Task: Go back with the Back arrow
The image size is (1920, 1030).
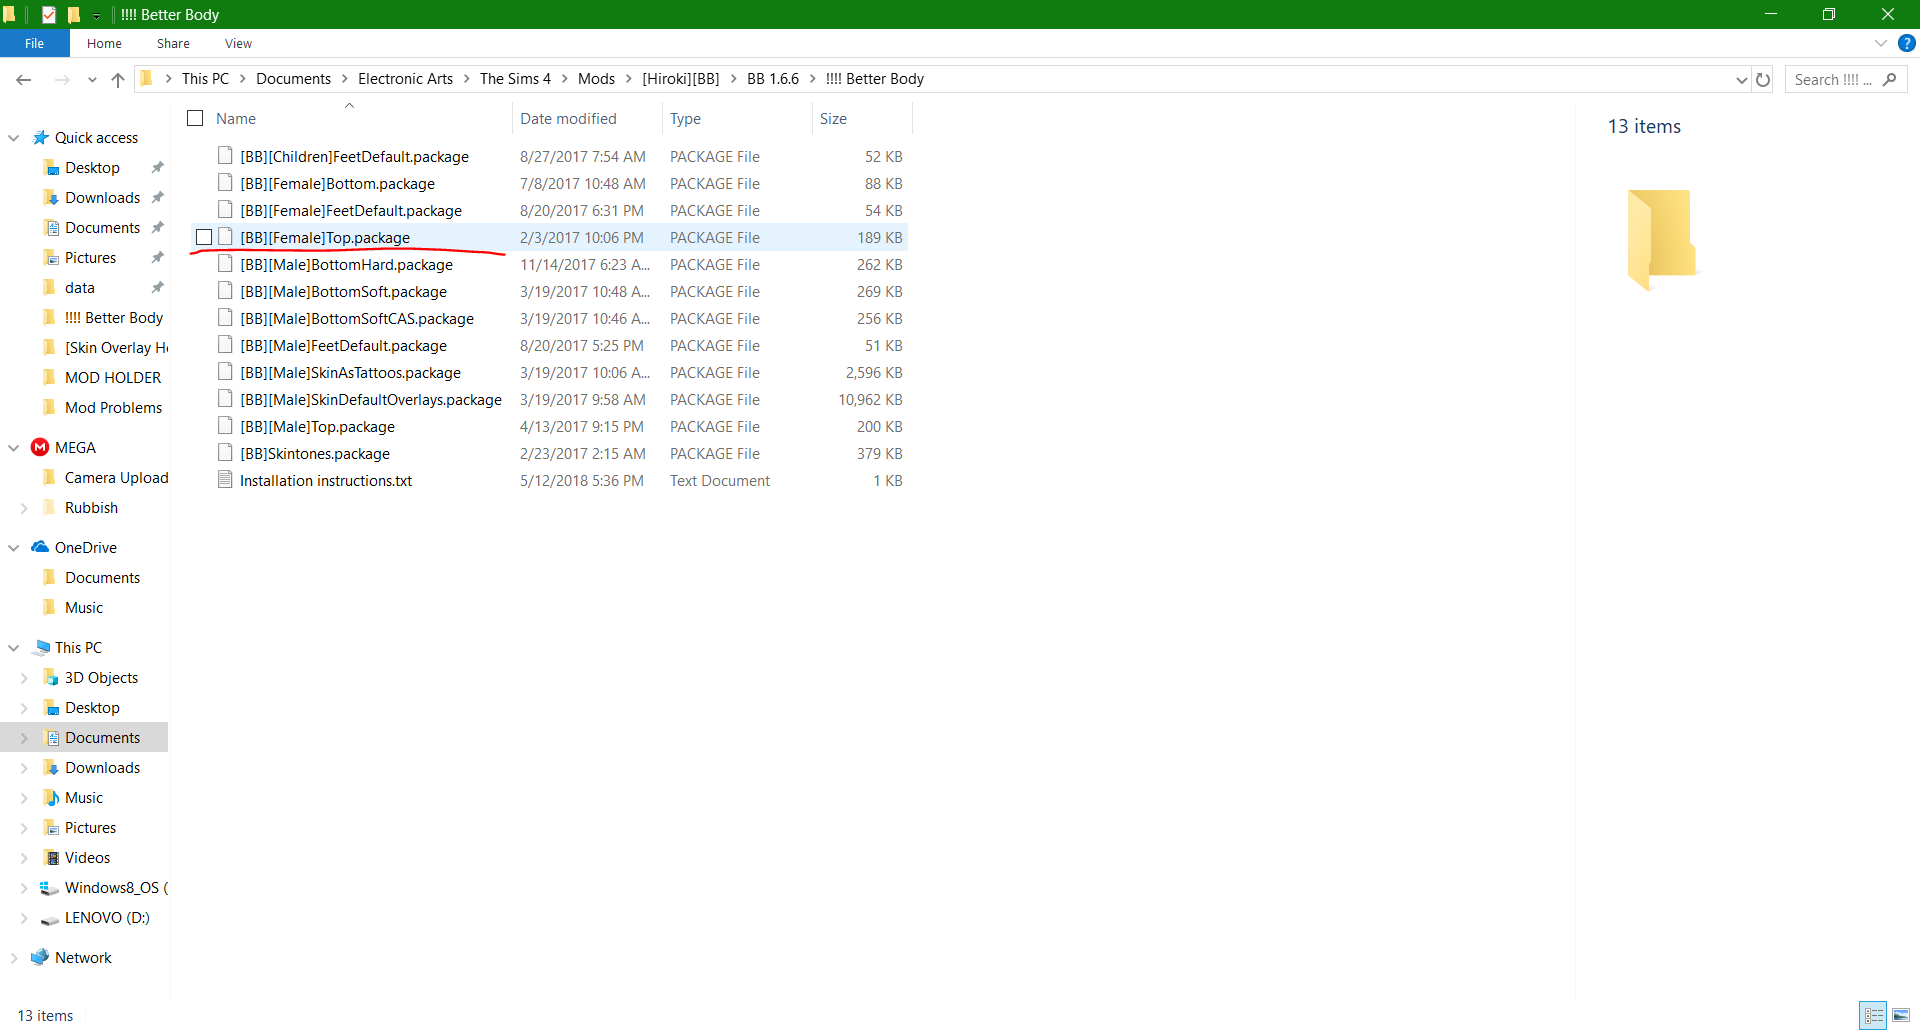Action: pos(24,80)
